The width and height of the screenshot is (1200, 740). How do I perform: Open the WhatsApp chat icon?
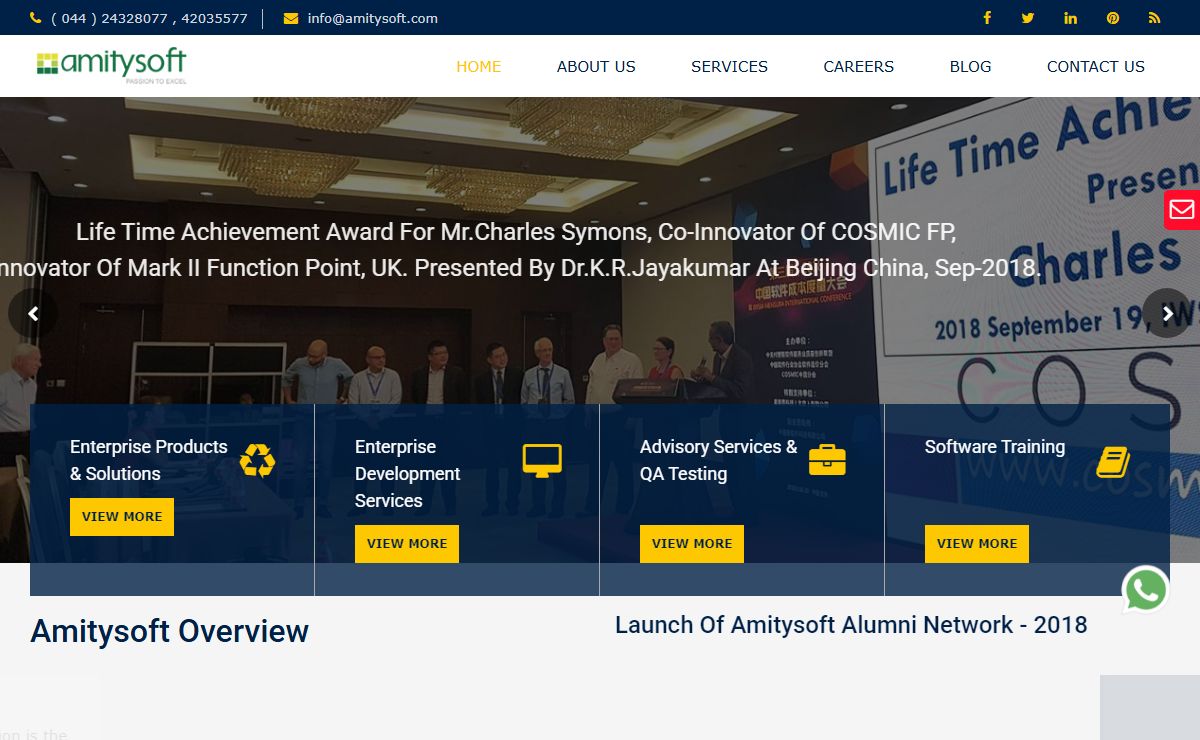coord(1146,590)
